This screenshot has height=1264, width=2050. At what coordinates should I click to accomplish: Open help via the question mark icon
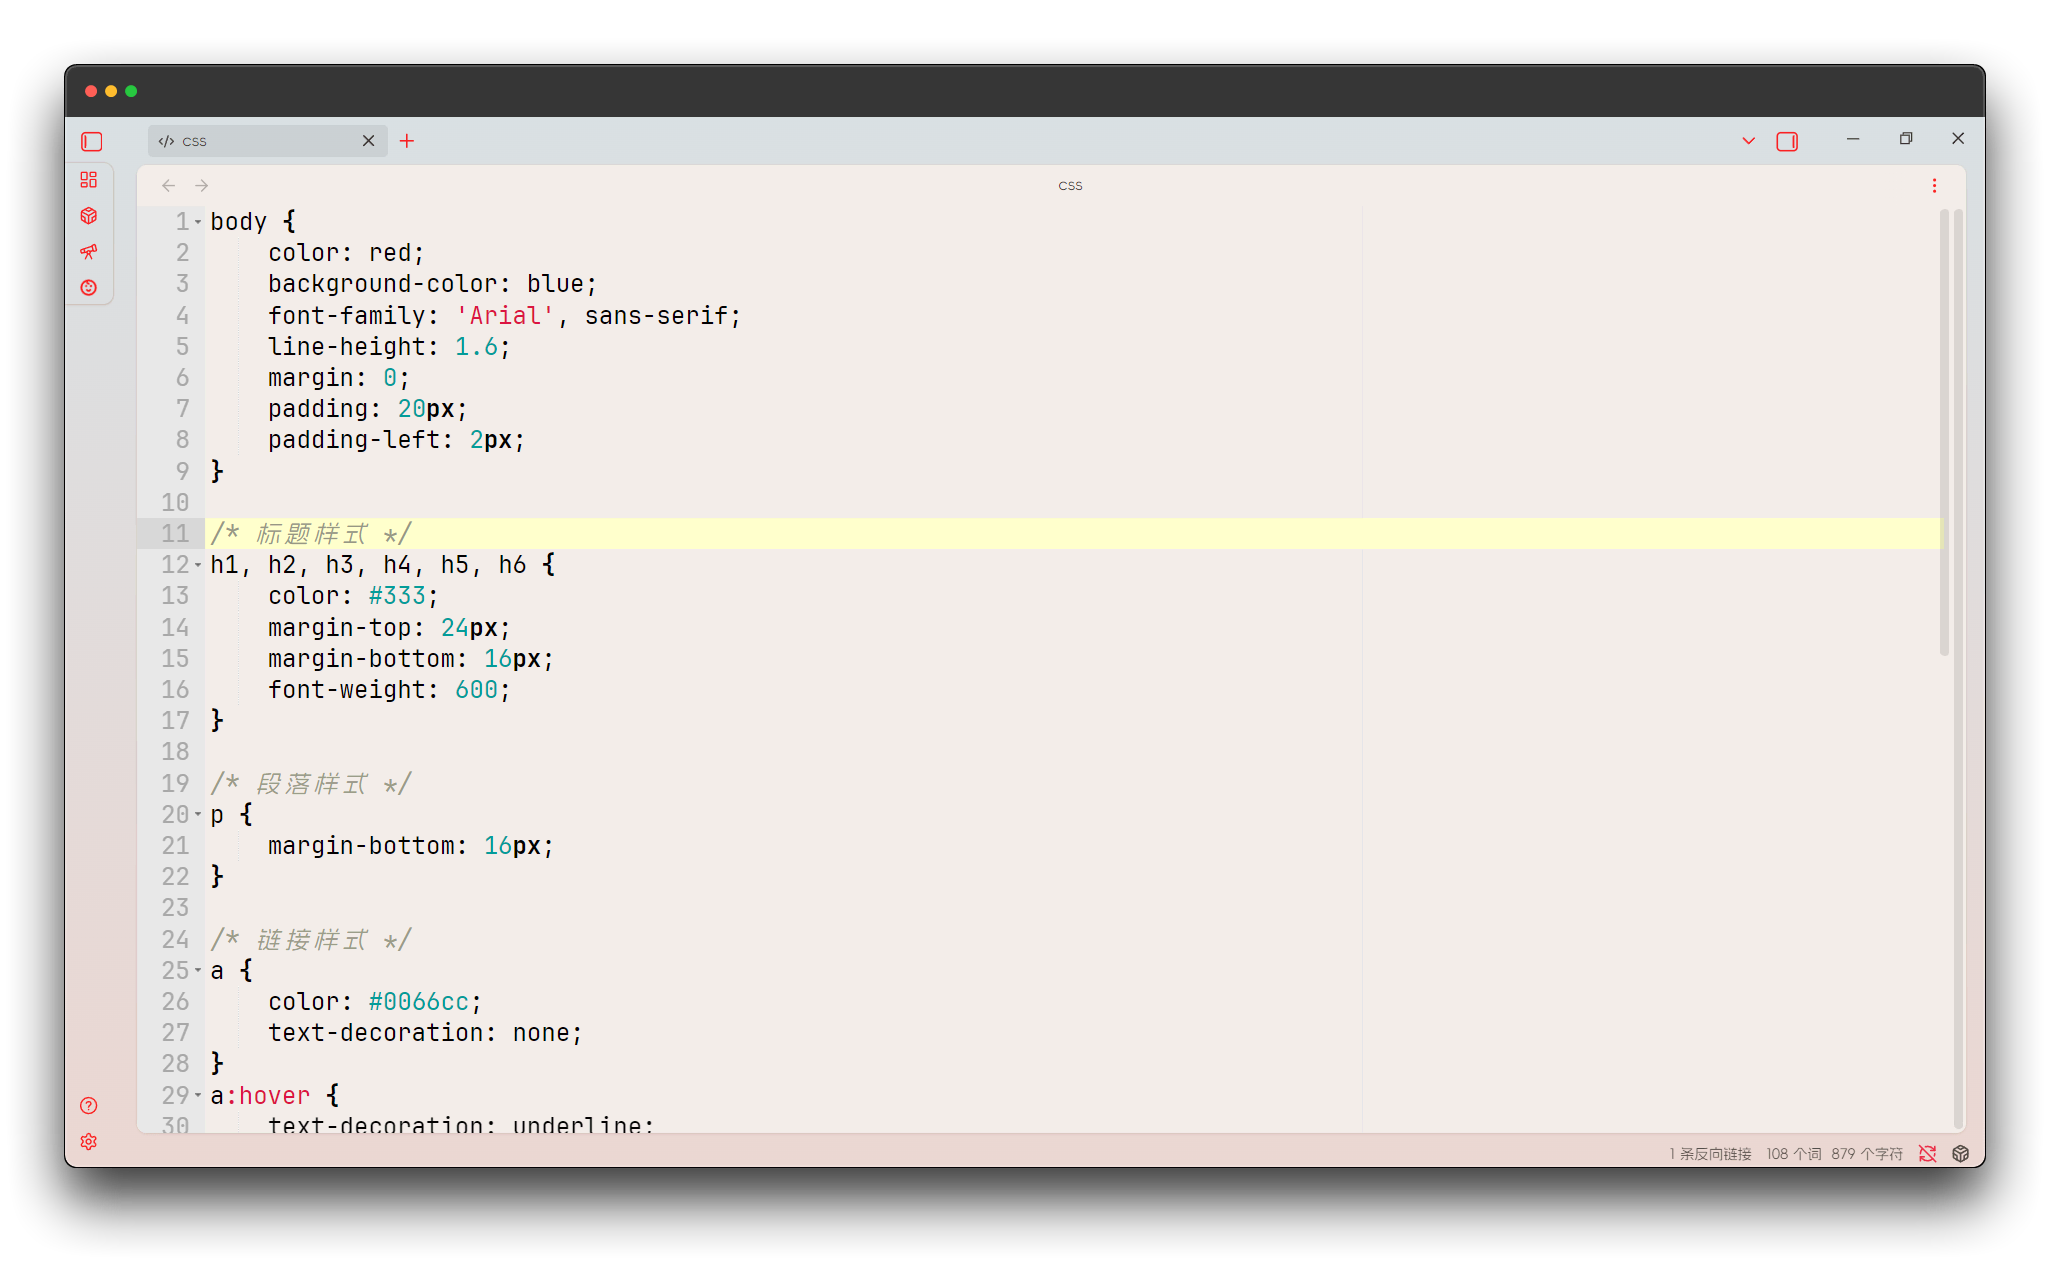pyautogui.click(x=89, y=1106)
